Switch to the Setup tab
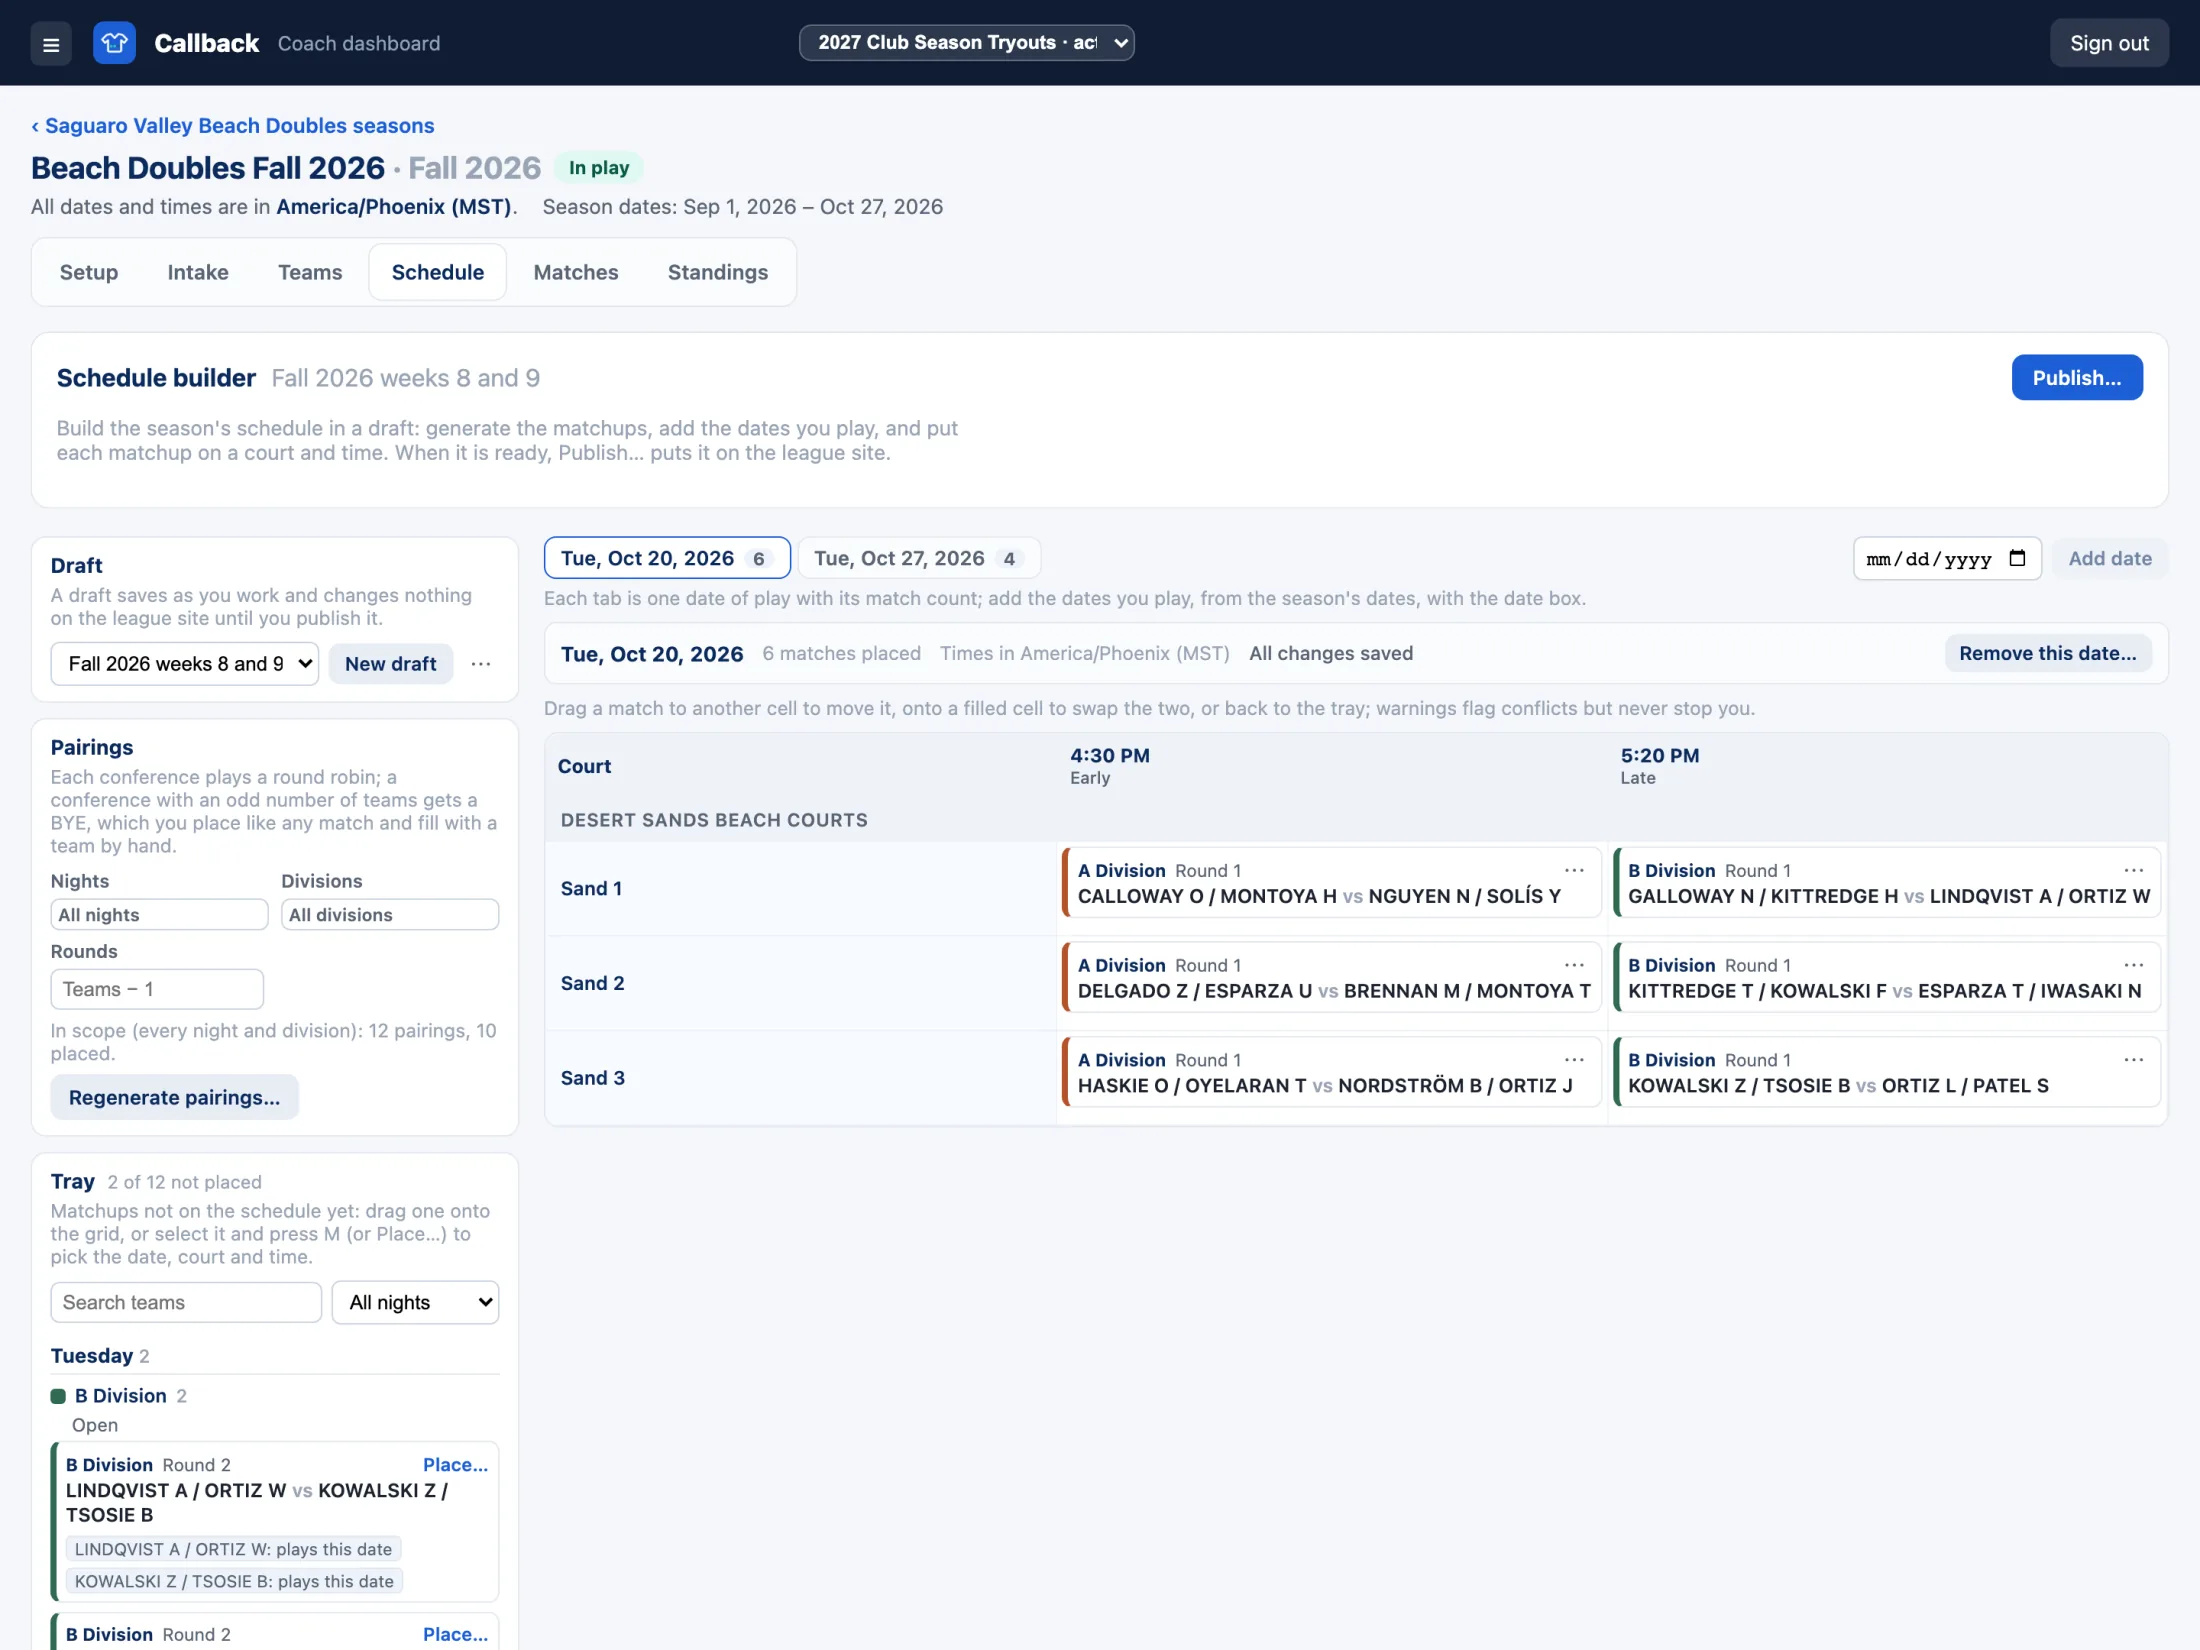This screenshot has width=2200, height=1650. tap(89, 272)
